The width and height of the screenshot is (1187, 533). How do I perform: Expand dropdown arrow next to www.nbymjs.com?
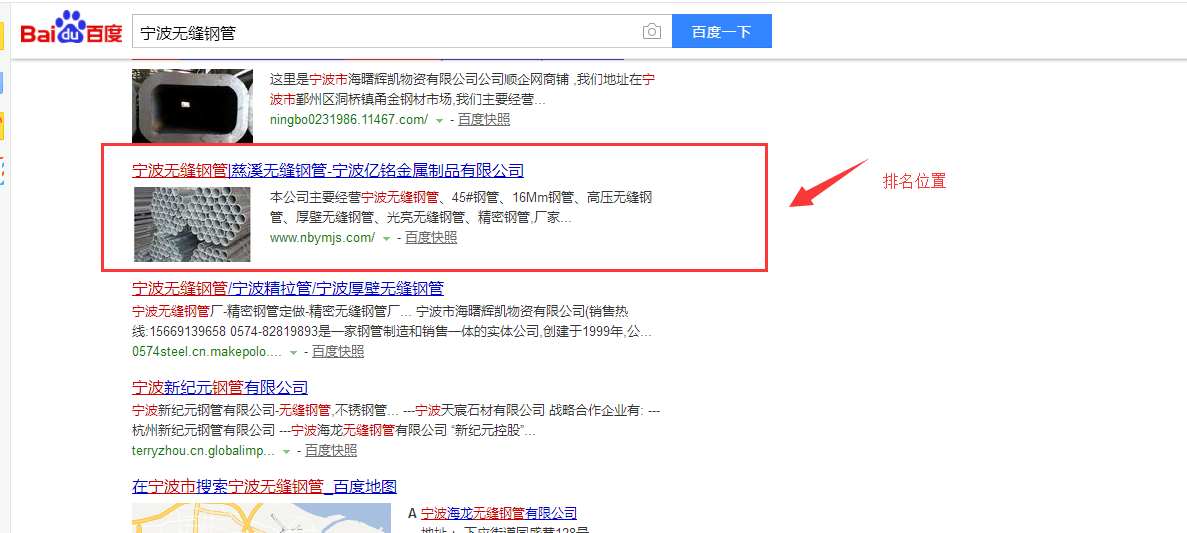386,239
